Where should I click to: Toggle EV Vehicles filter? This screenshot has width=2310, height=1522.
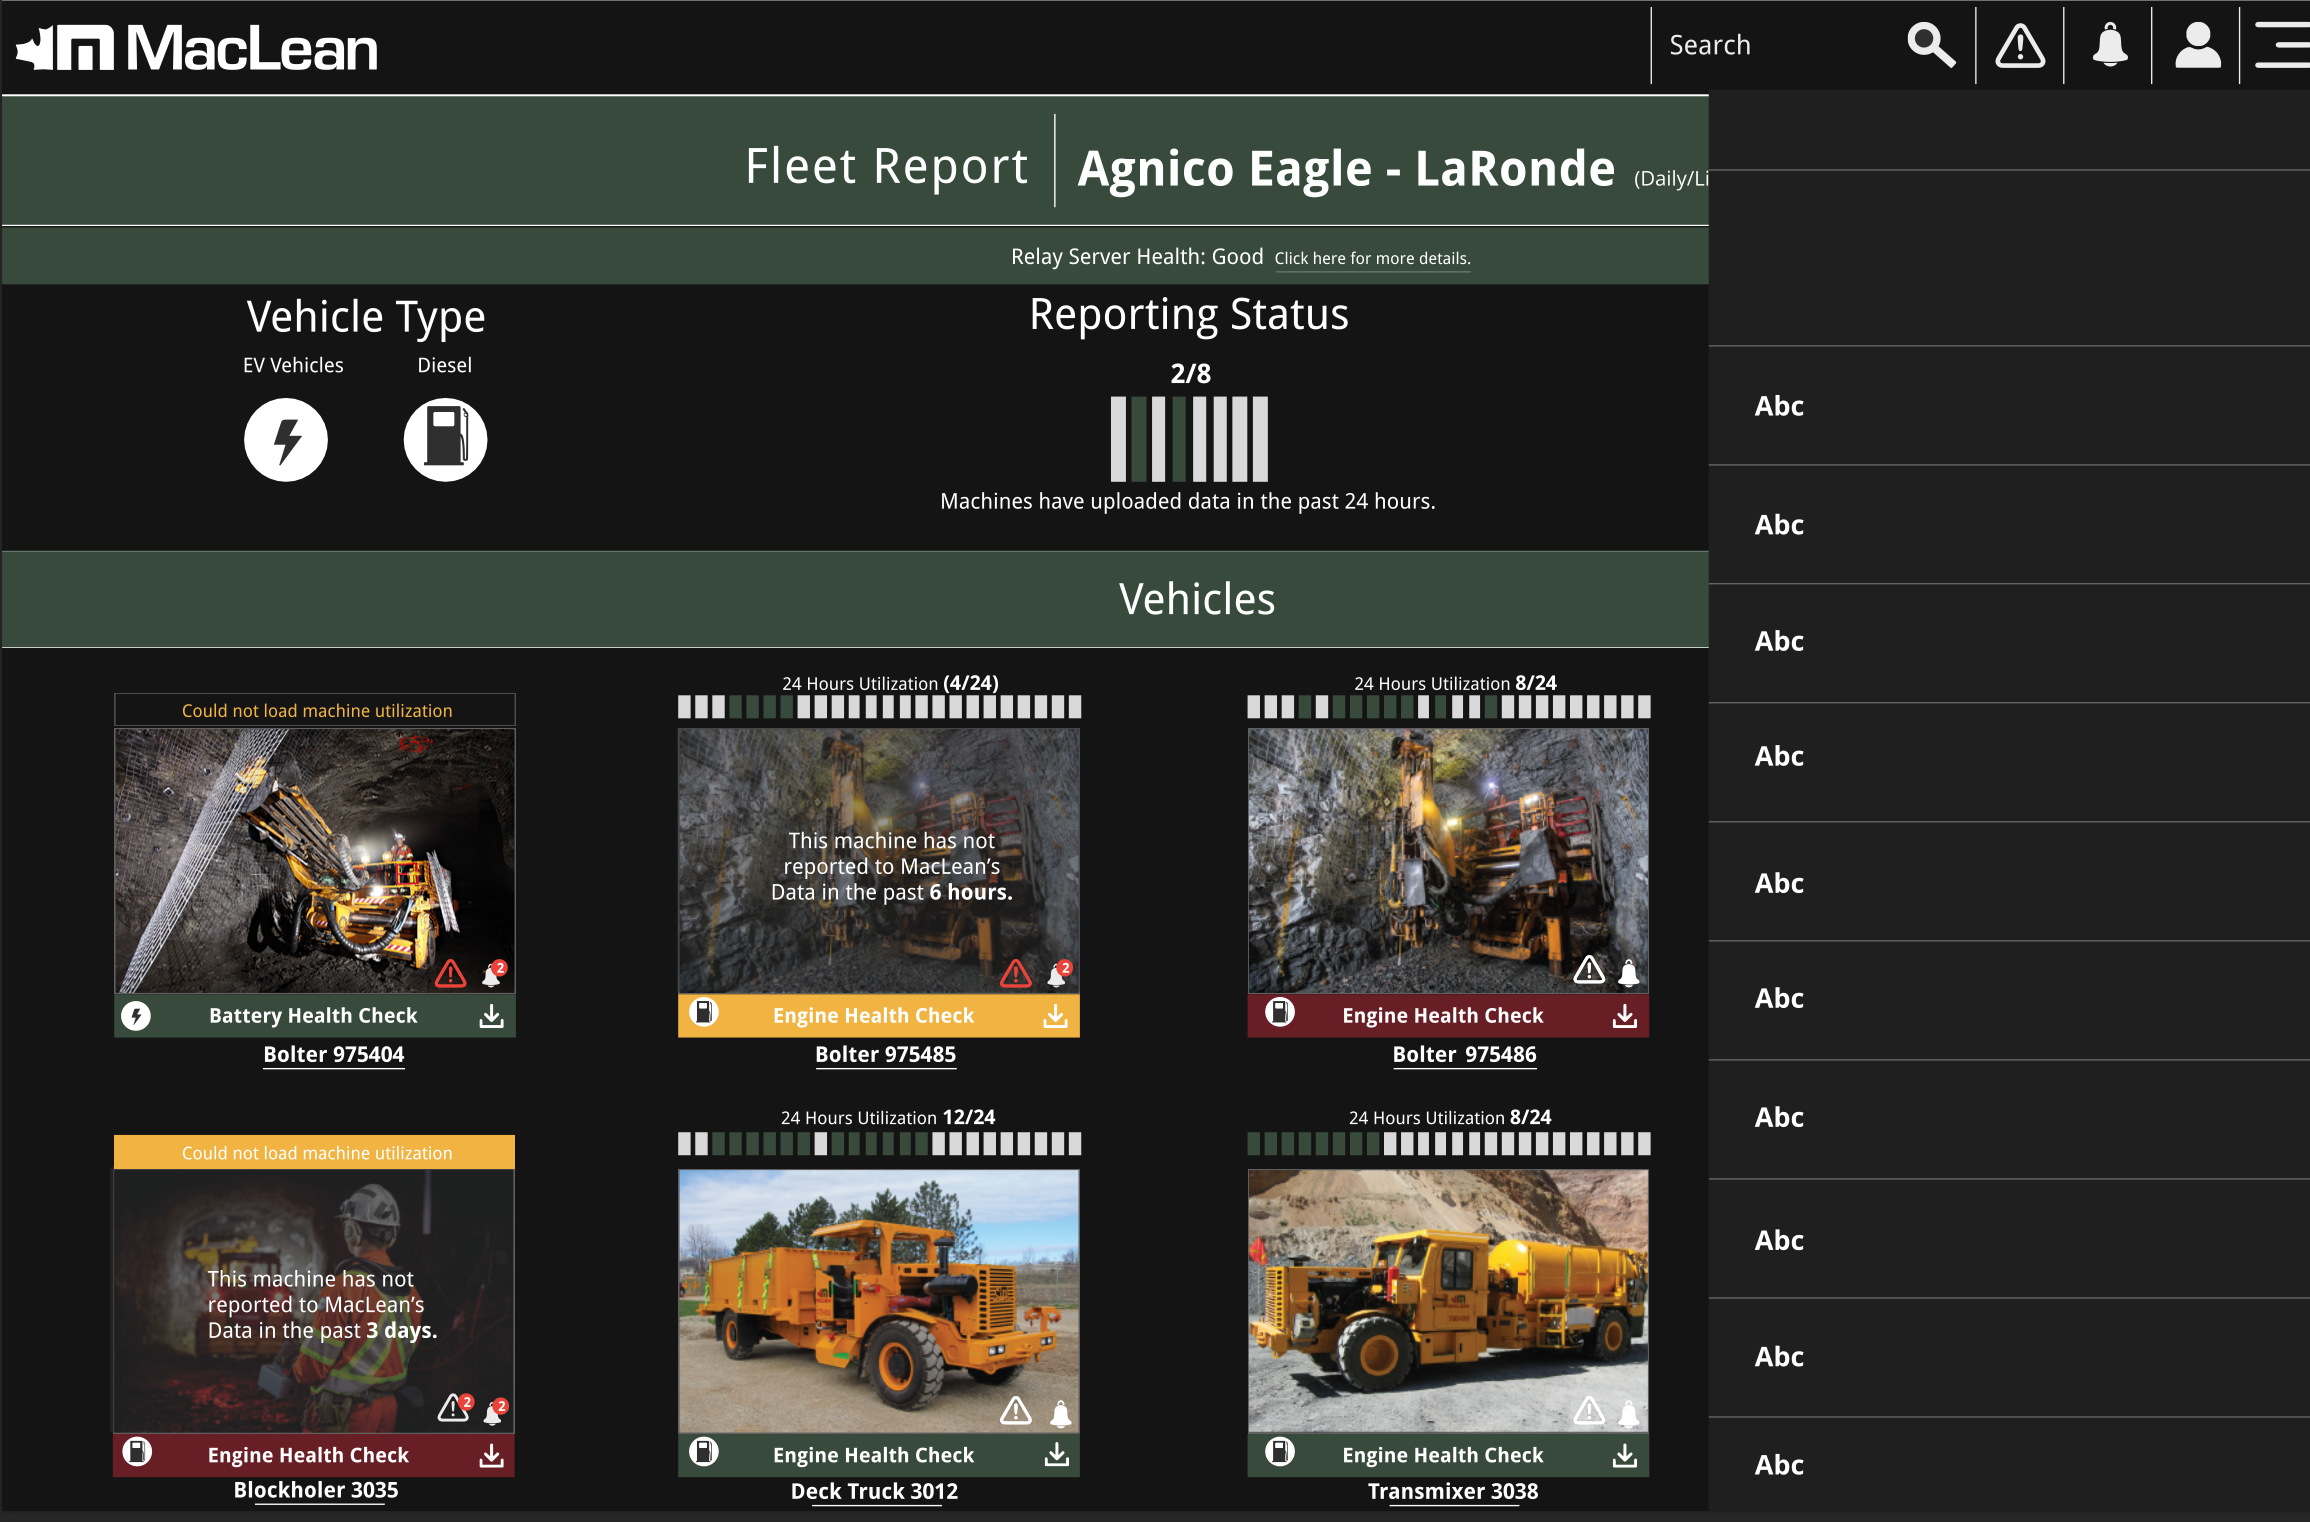click(x=286, y=440)
